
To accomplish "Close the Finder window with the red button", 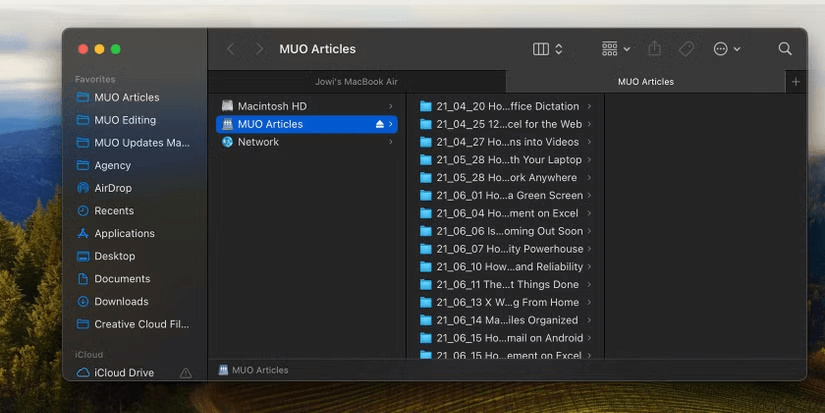I will [x=83, y=49].
